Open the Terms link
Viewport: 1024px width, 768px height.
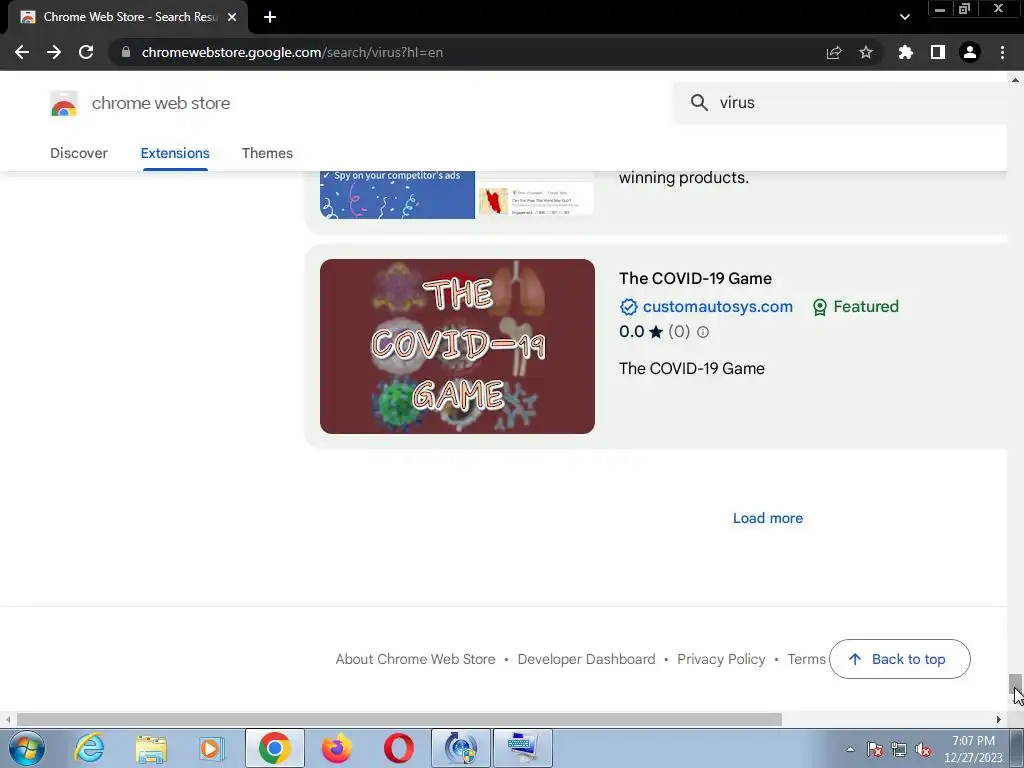pyautogui.click(x=807, y=659)
